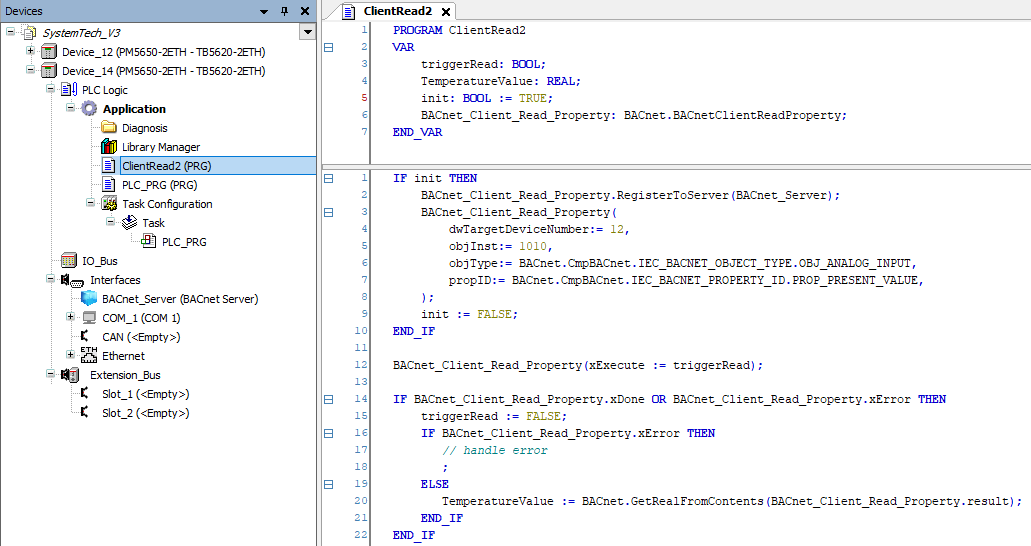The width and height of the screenshot is (1031, 546).
Task: Select BACnet_Server (BACnet Server) item
Action: coord(180,299)
